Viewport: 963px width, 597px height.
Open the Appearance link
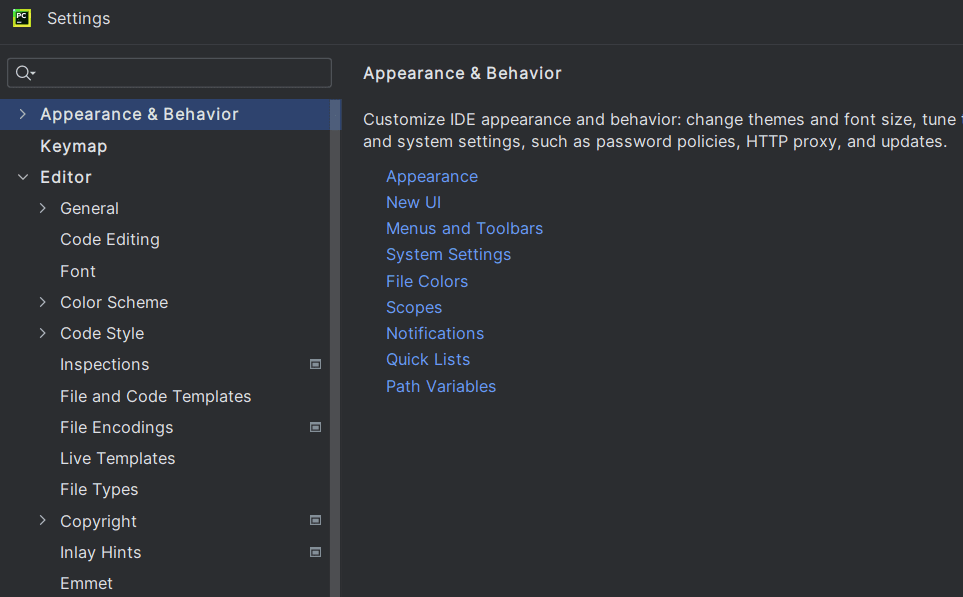coord(432,176)
